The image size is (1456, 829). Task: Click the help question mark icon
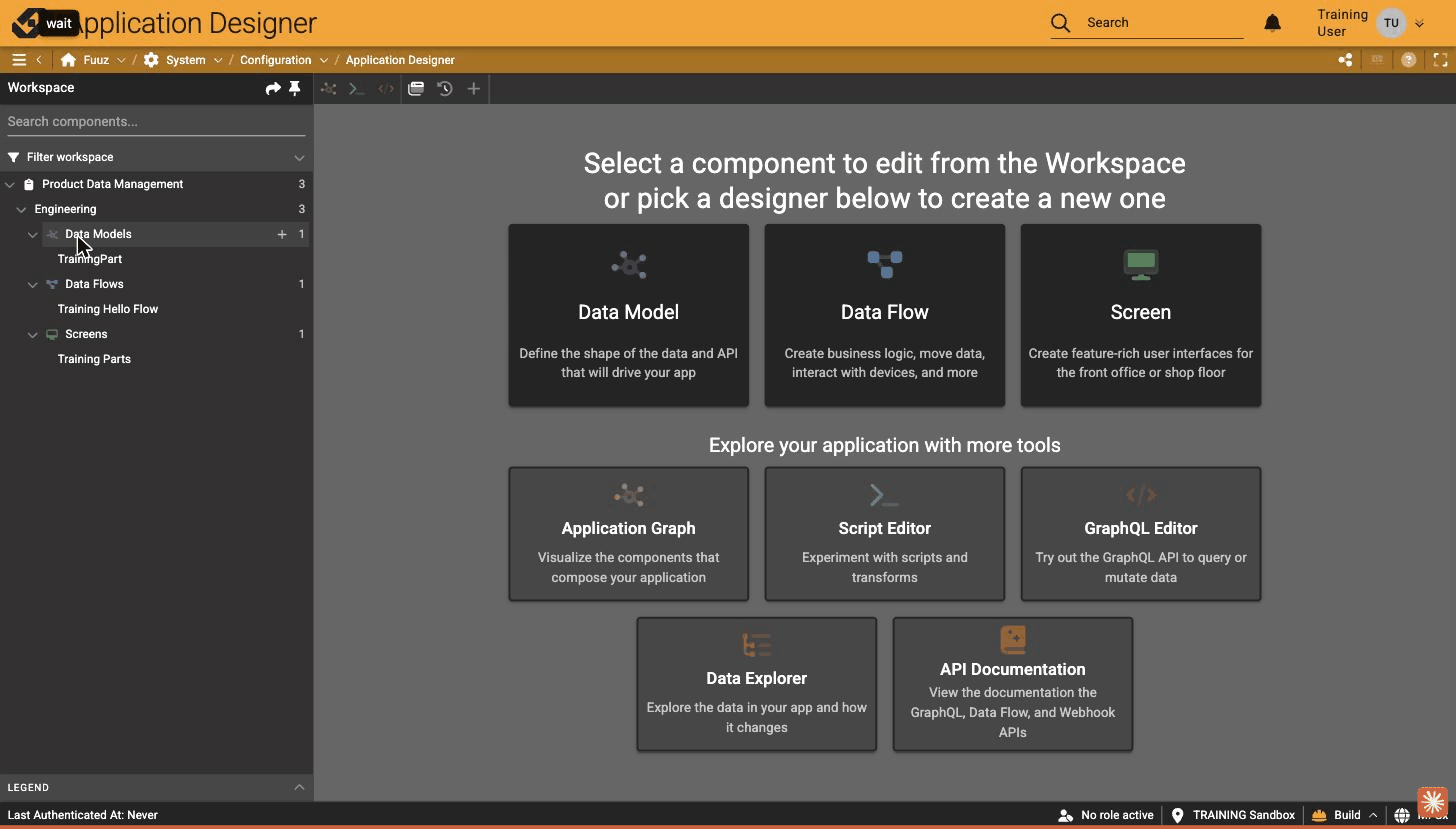[1408, 60]
